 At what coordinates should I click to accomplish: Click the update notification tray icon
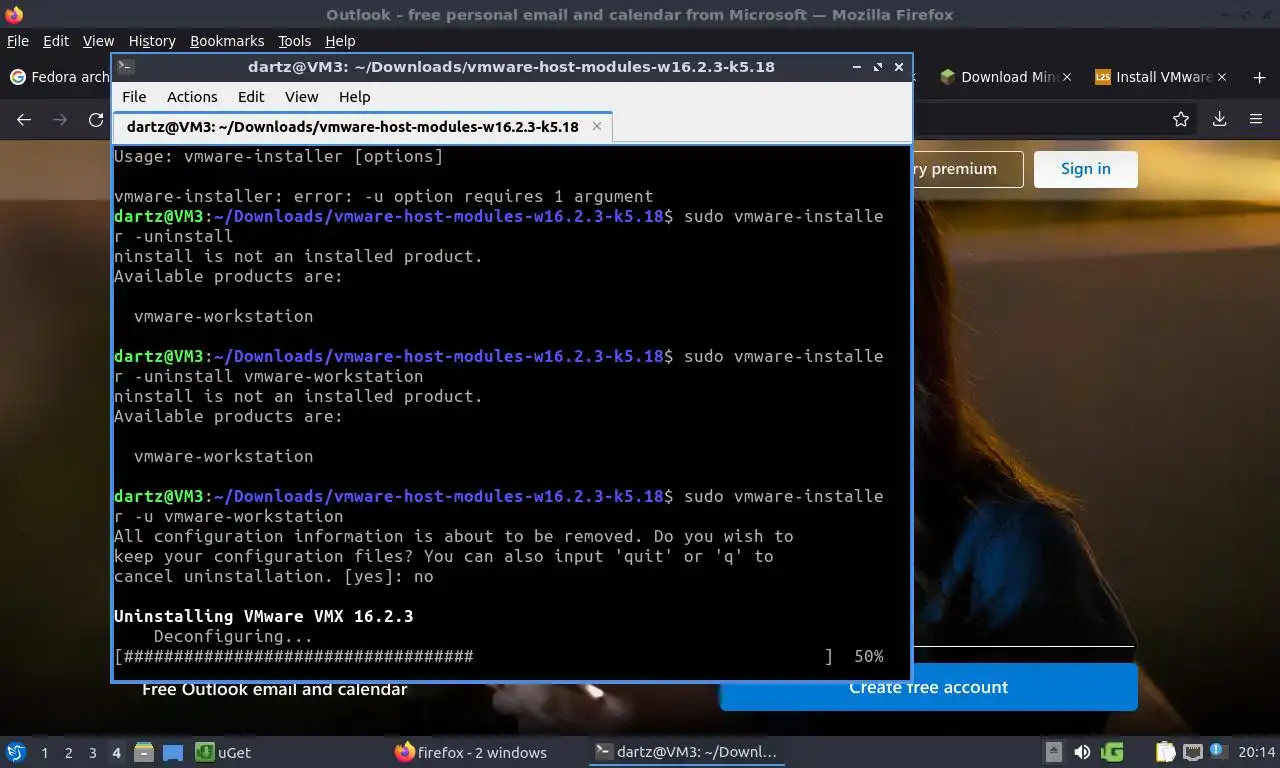click(x=1219, y=751)
